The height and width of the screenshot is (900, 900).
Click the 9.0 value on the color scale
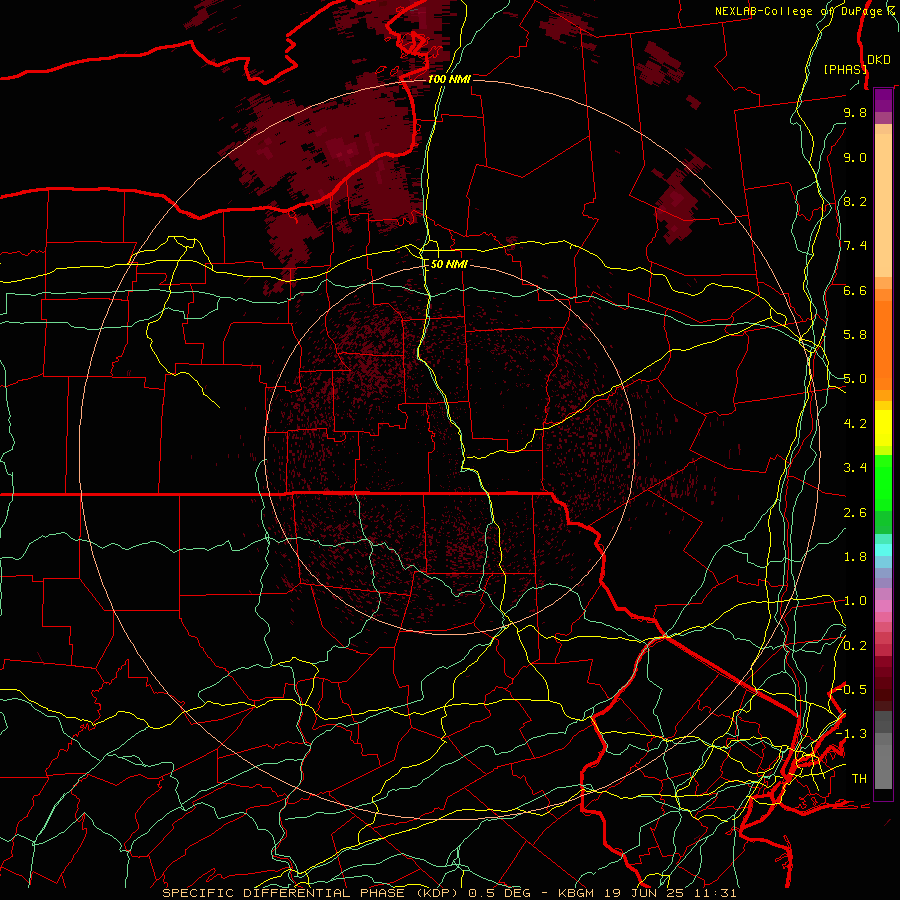click(x=855, y=157)
